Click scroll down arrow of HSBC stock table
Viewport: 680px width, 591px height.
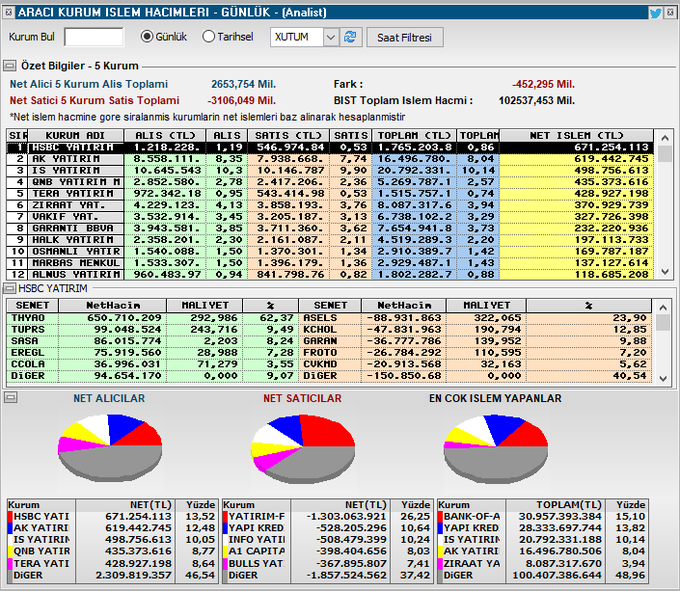coord(663,379)
